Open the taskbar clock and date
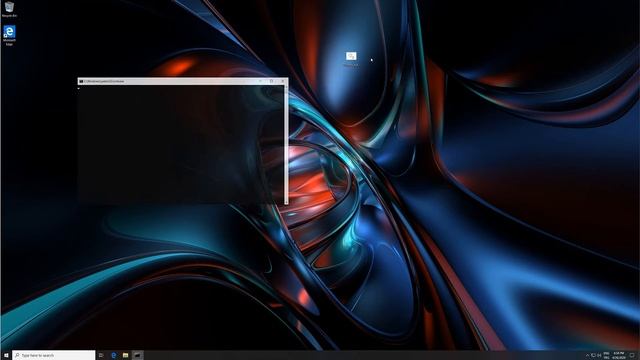Image resolution: width=640 pixels, height=360 pixels. 619,355
